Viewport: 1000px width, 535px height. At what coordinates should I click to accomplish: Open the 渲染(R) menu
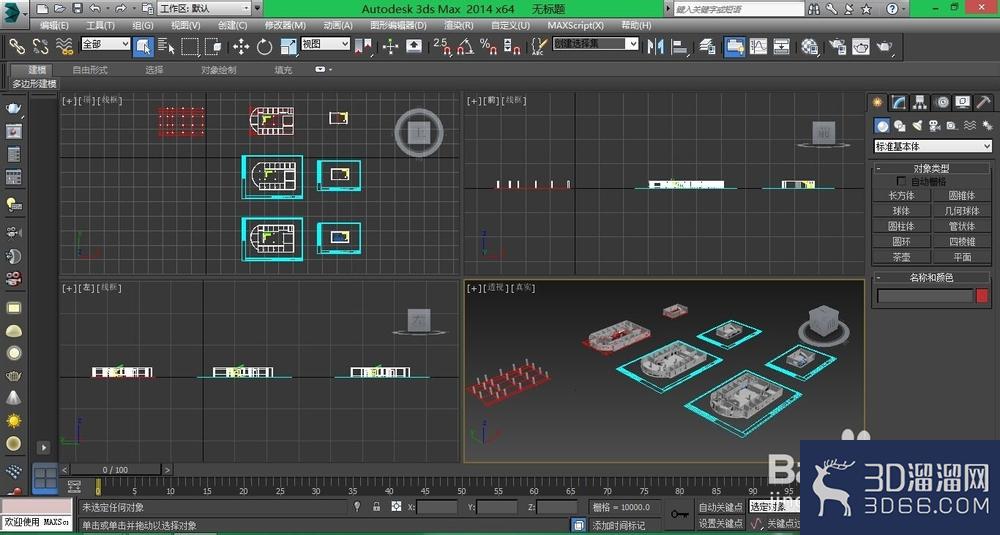459,25
